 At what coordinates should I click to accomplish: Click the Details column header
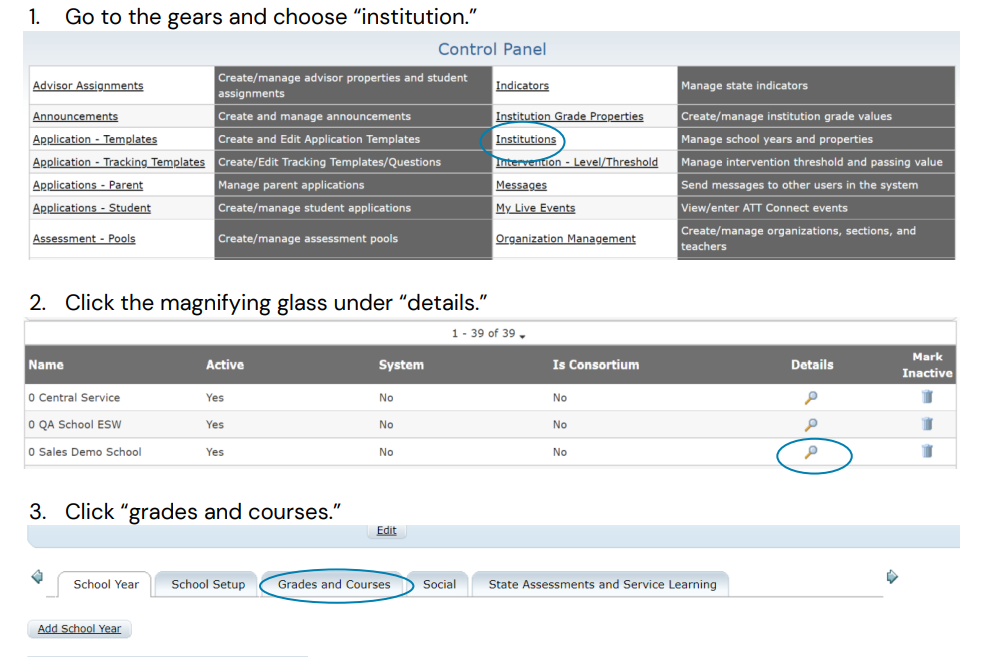click(x=812, y=365)
